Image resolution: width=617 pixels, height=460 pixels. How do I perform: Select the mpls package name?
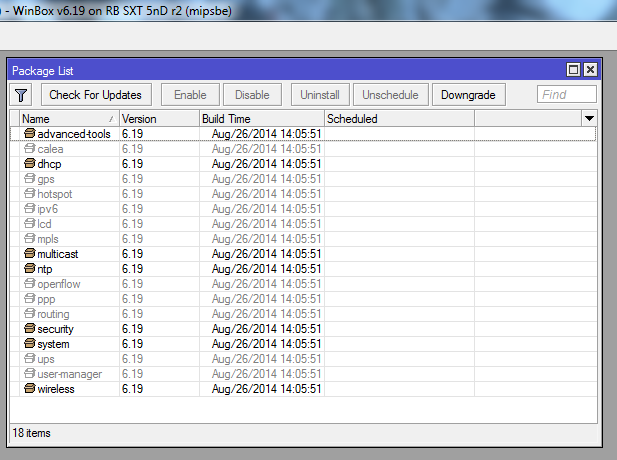point(48,239)
